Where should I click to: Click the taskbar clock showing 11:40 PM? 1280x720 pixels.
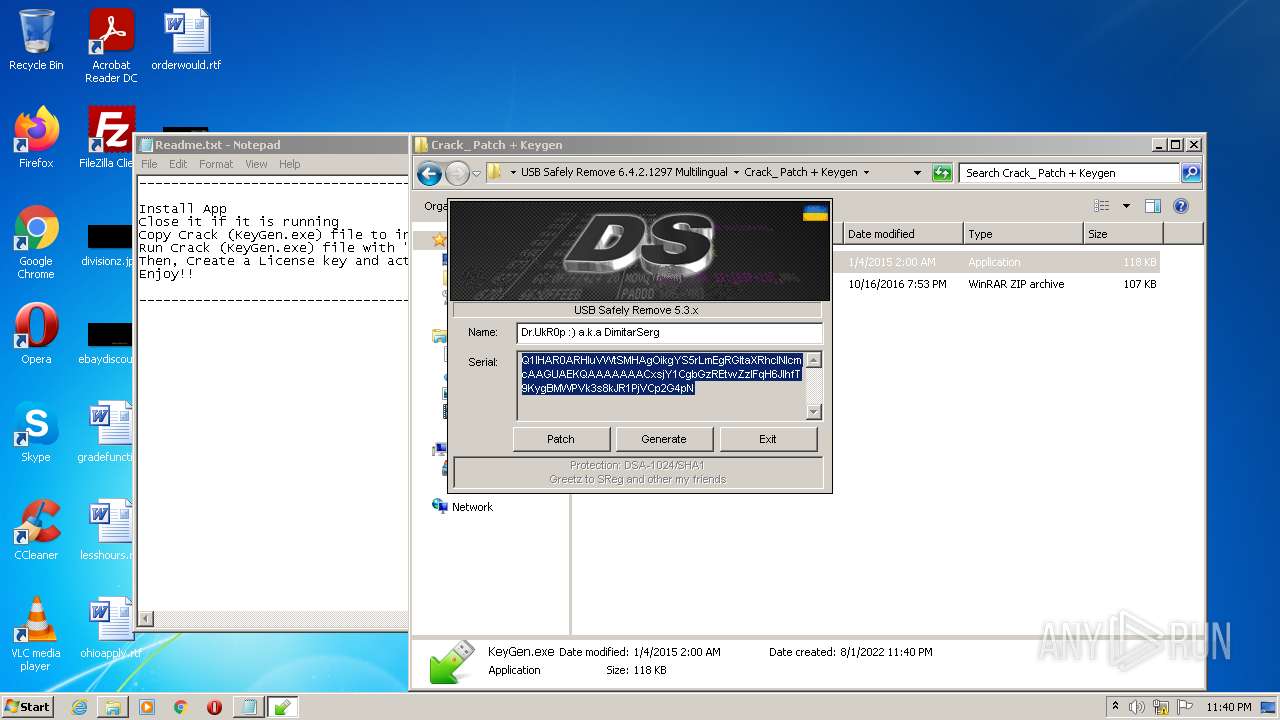point(1229,707)
